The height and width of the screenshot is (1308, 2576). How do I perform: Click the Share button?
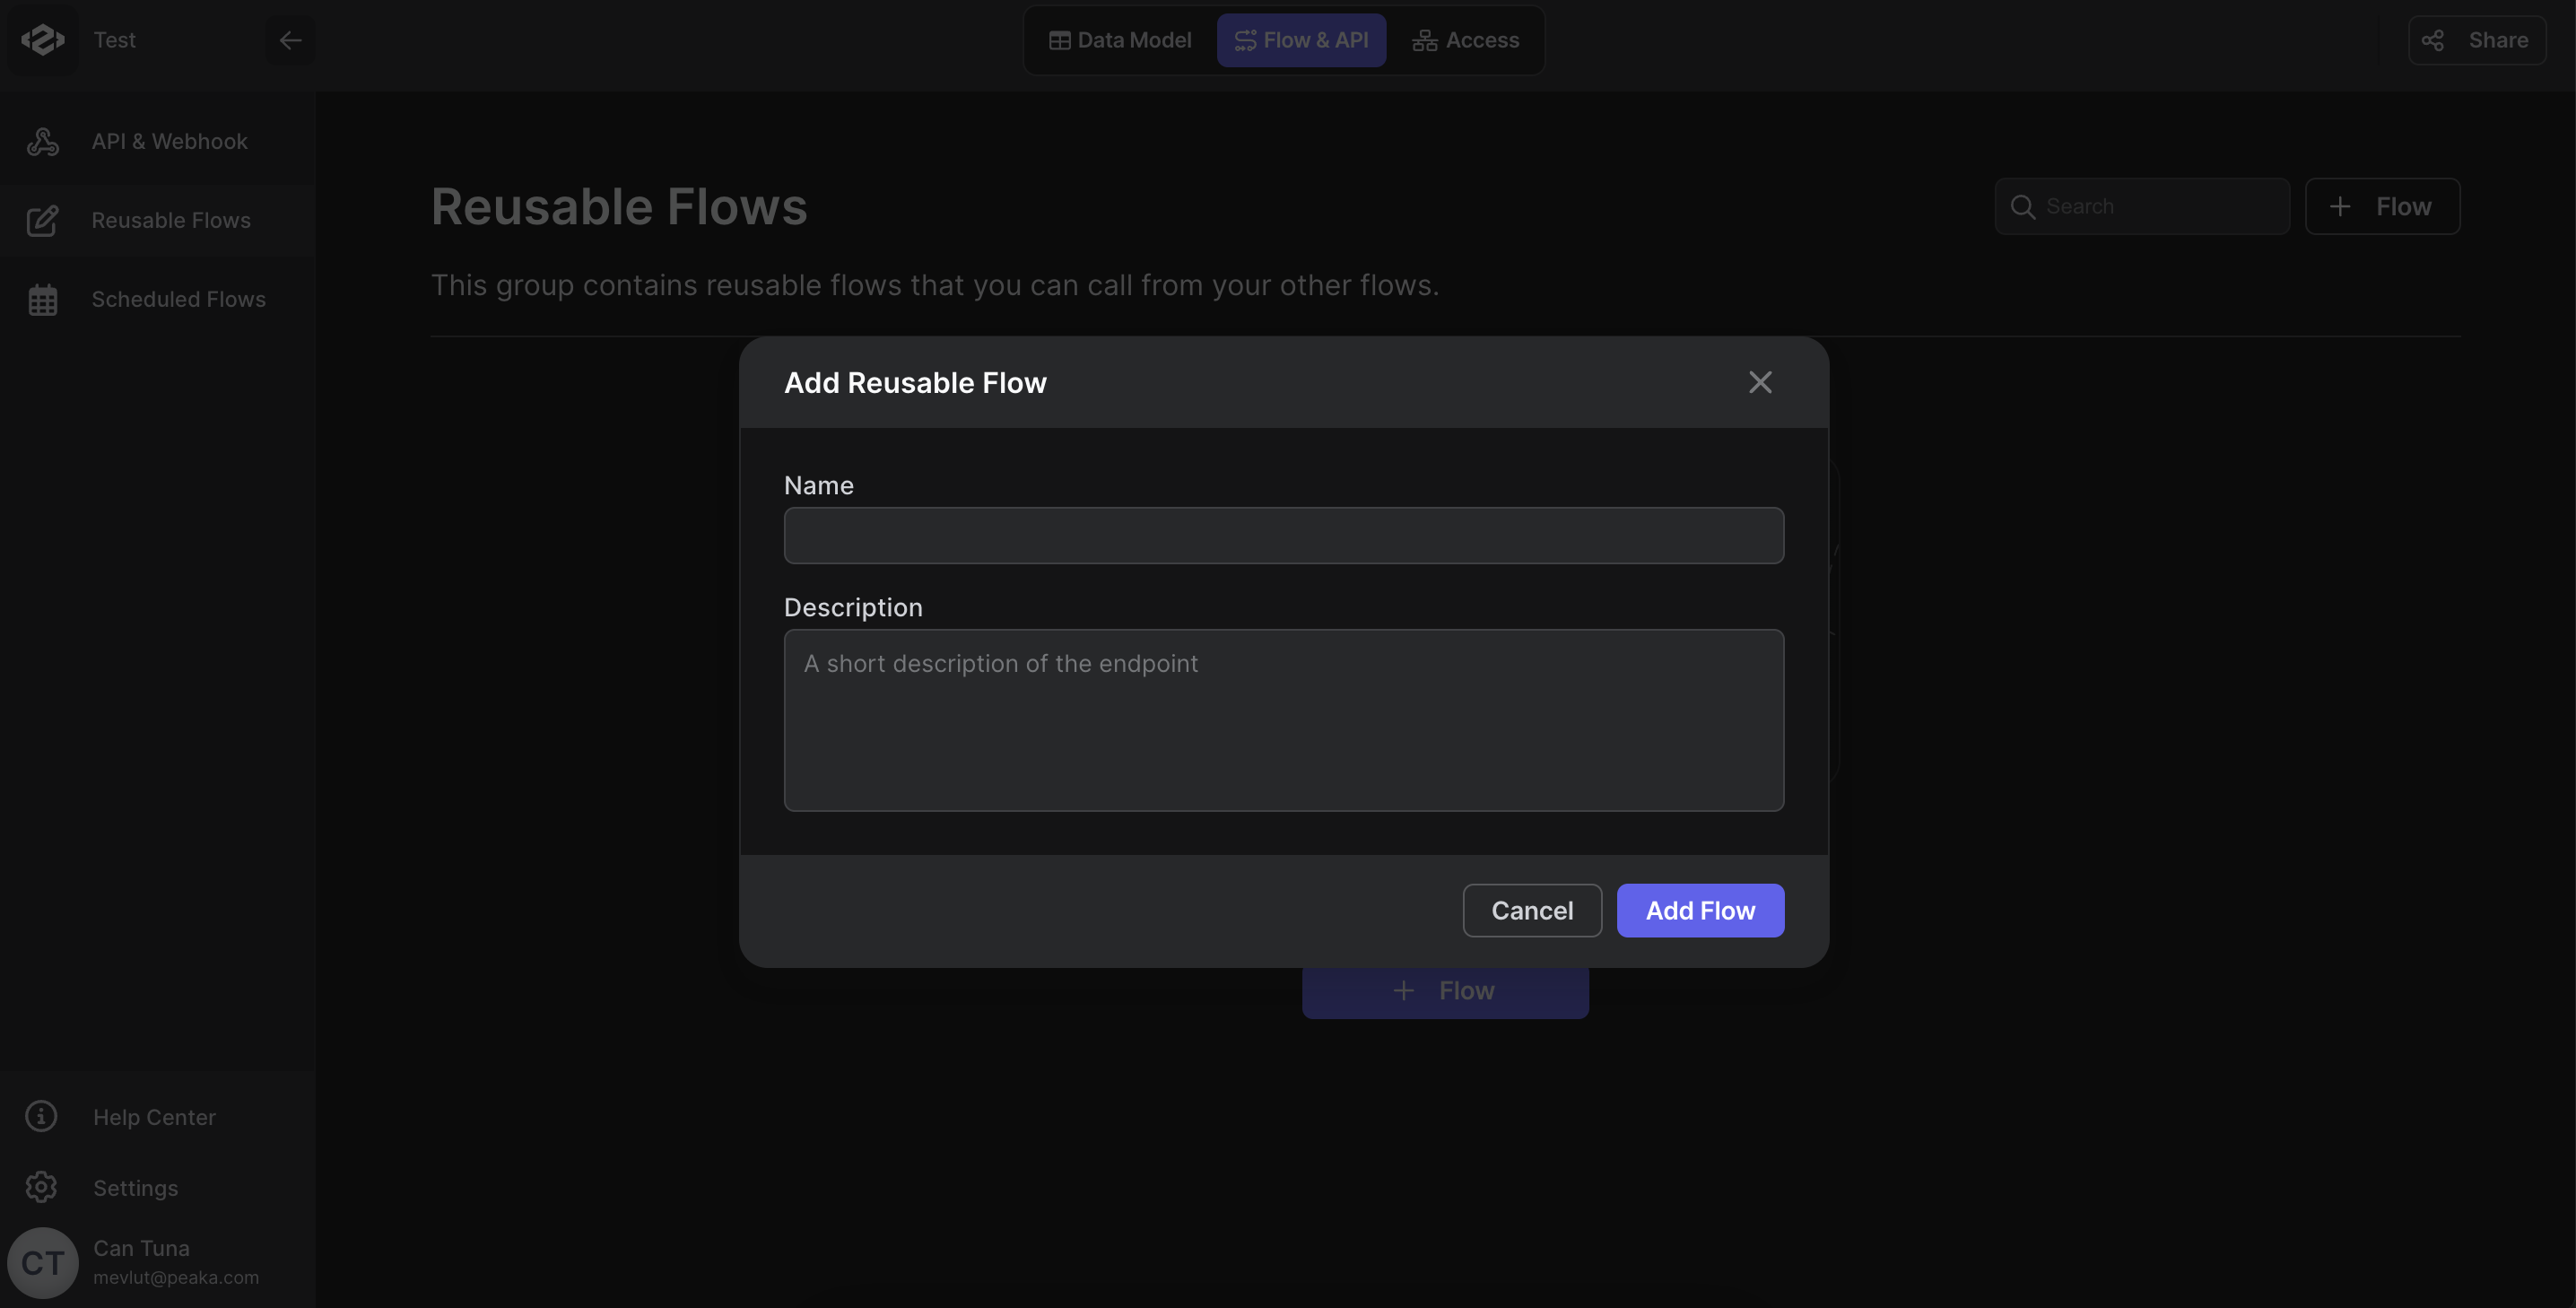[2477, 40]
